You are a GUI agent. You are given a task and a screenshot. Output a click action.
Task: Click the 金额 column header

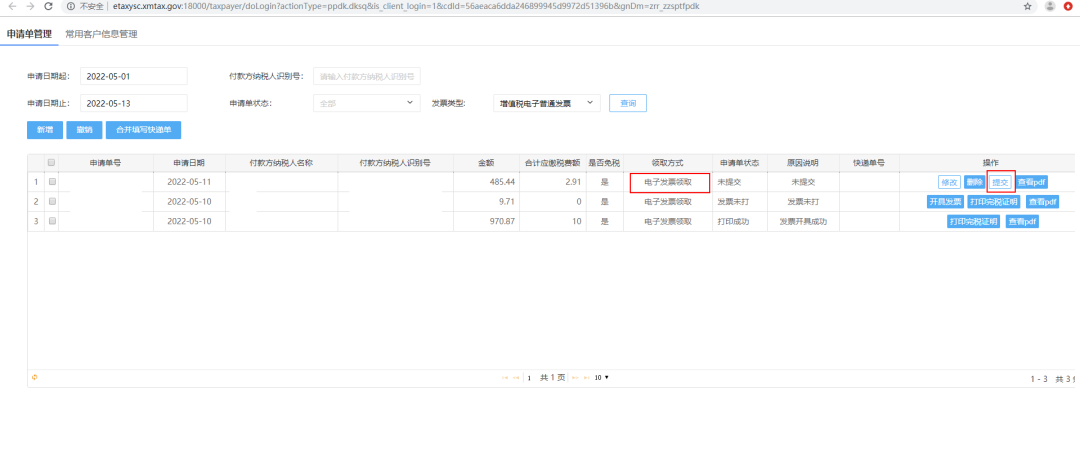point(486,163)
